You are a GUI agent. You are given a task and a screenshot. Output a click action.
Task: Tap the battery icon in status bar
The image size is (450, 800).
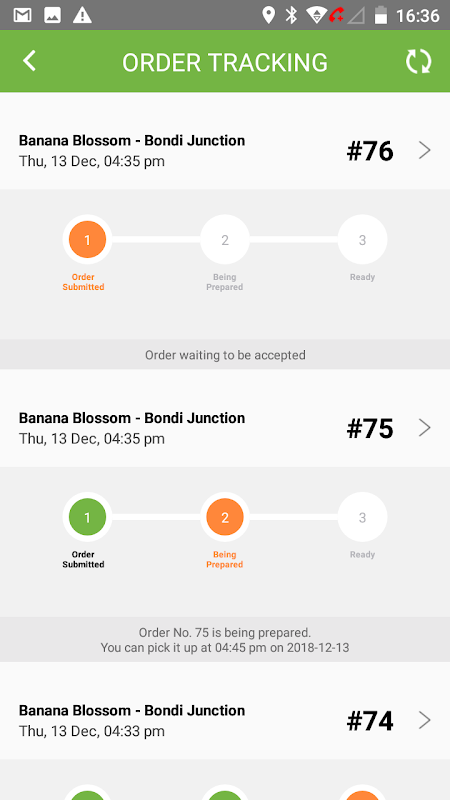(381, 15)
